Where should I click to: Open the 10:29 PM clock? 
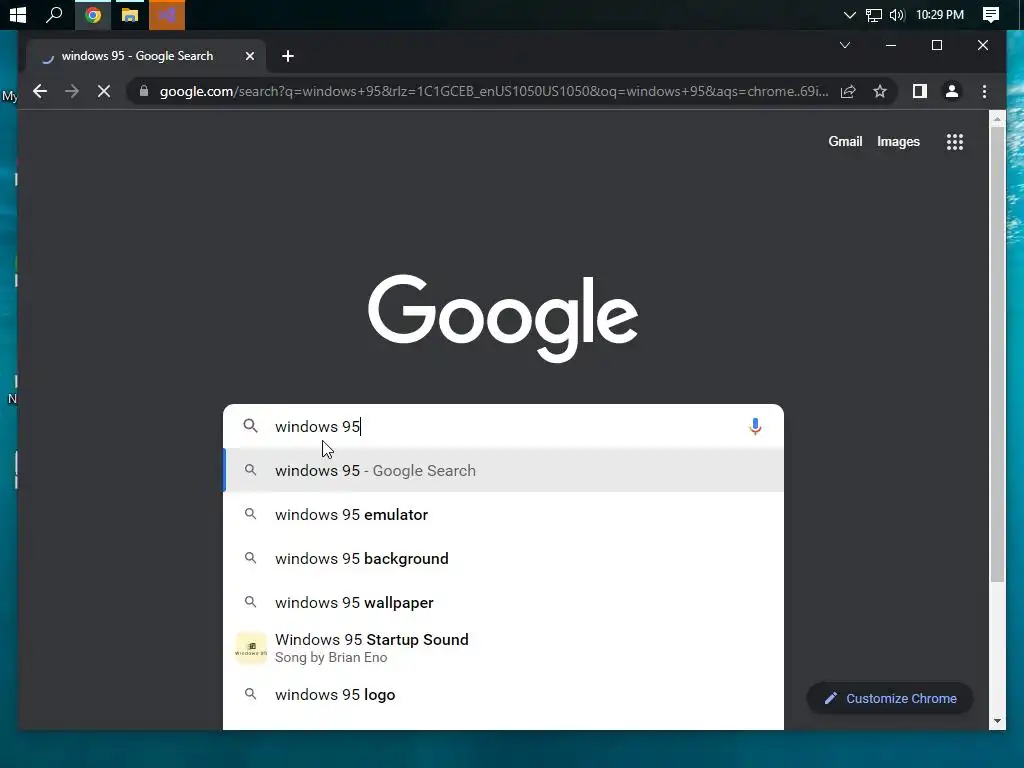point(940,14)
